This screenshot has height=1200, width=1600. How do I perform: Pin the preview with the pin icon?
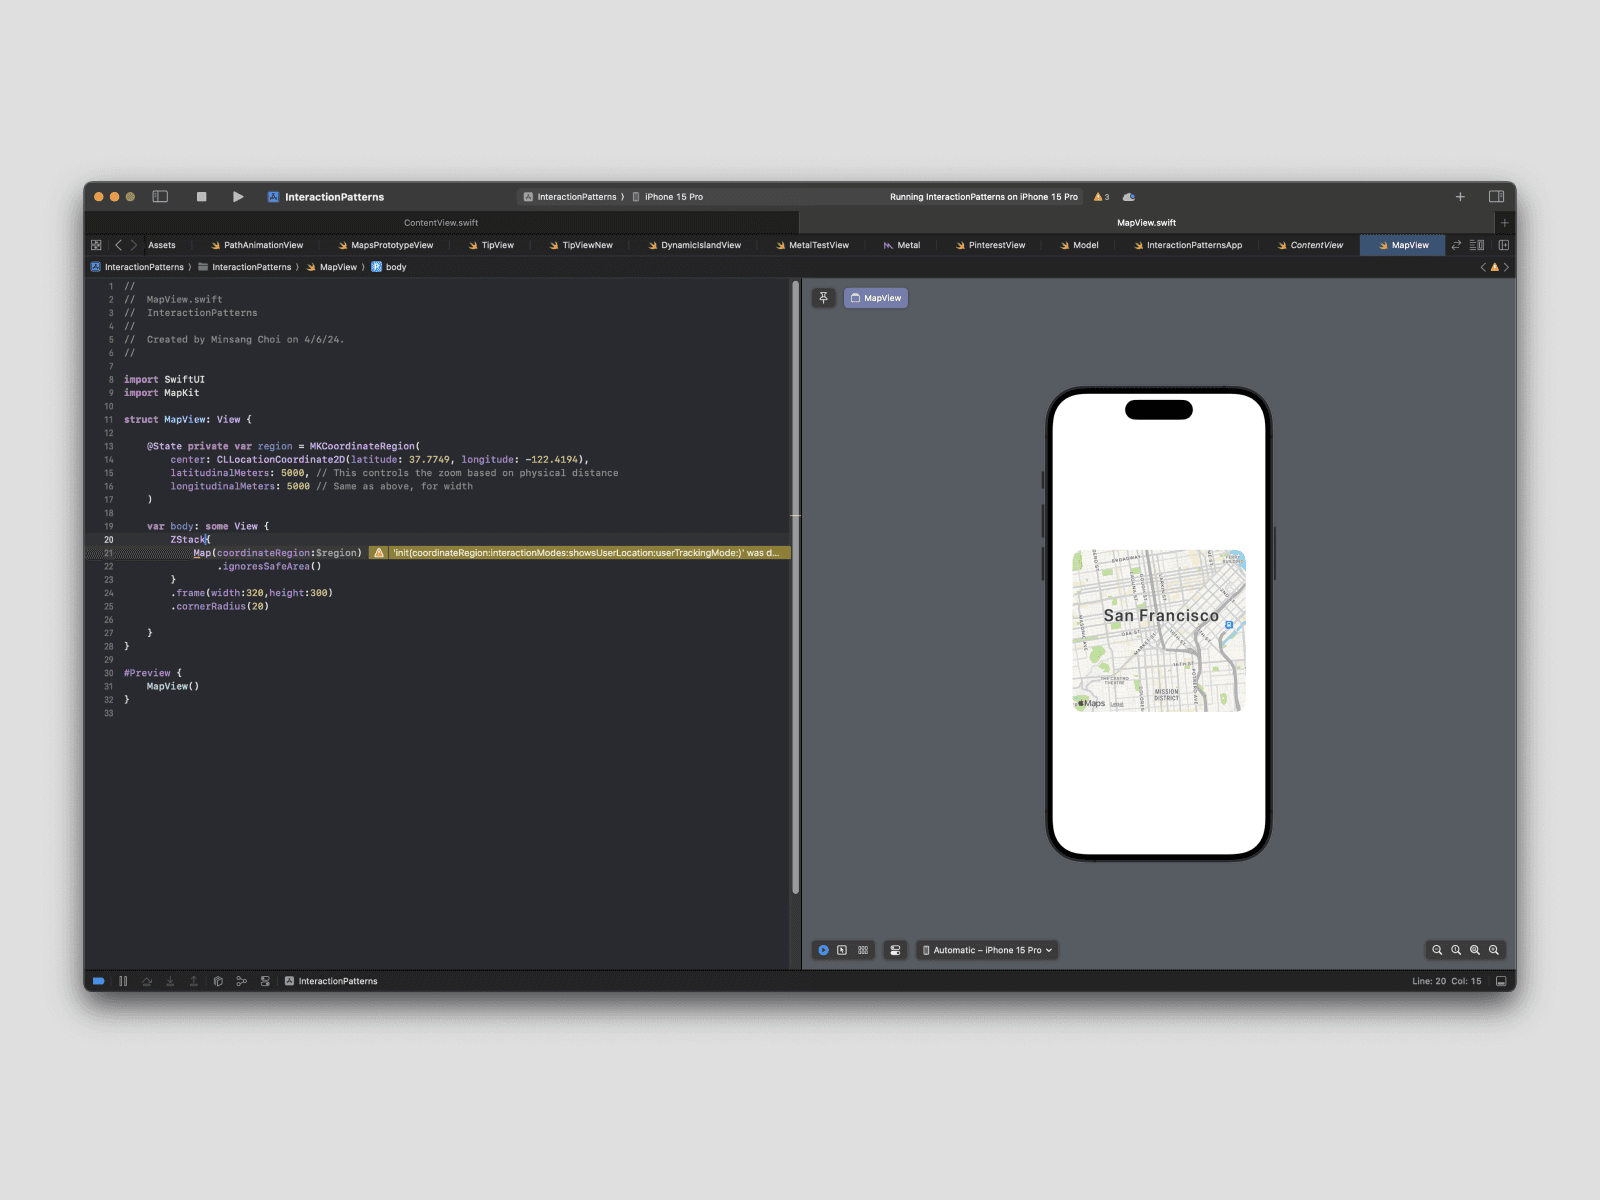[x=823, y=298]
